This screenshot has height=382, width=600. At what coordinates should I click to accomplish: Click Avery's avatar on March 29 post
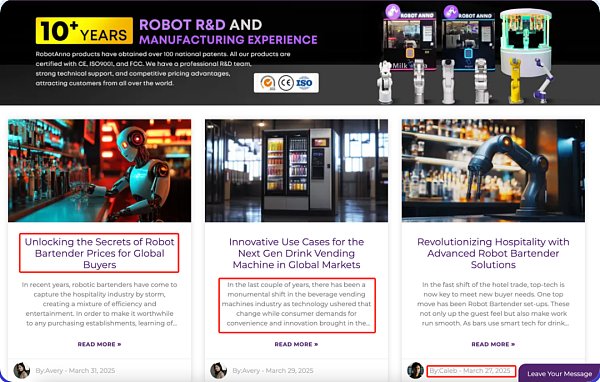coord(218,371)
